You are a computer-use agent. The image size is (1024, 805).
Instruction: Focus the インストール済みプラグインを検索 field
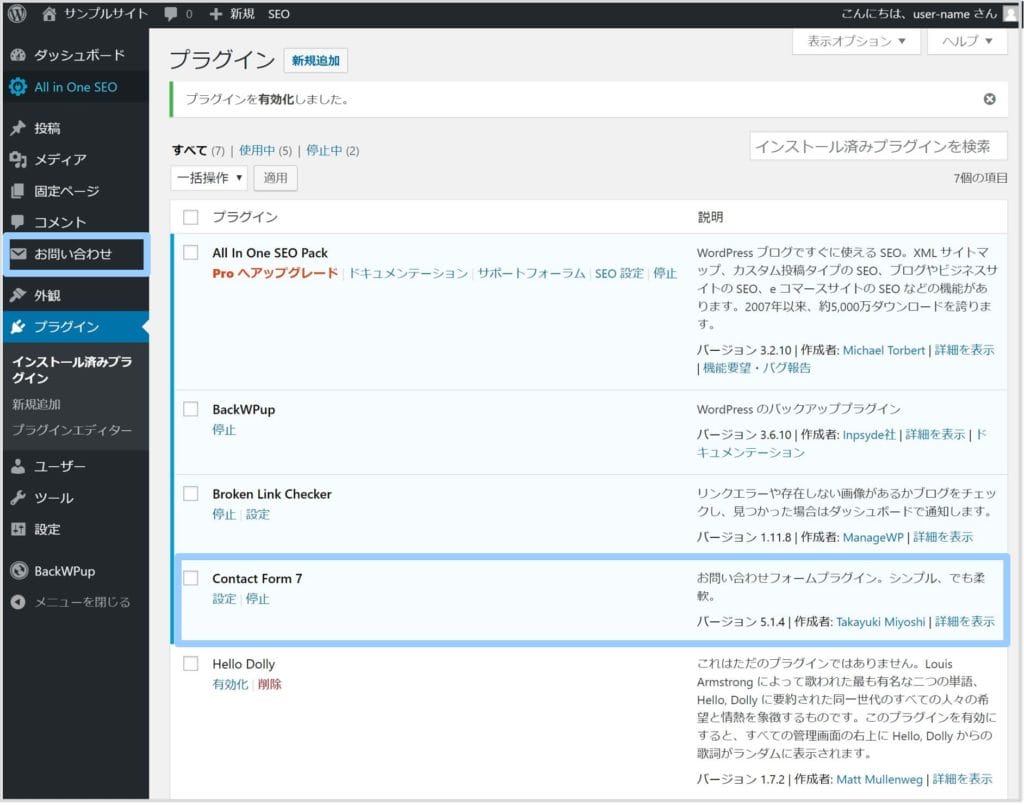(x=878, y=146)
